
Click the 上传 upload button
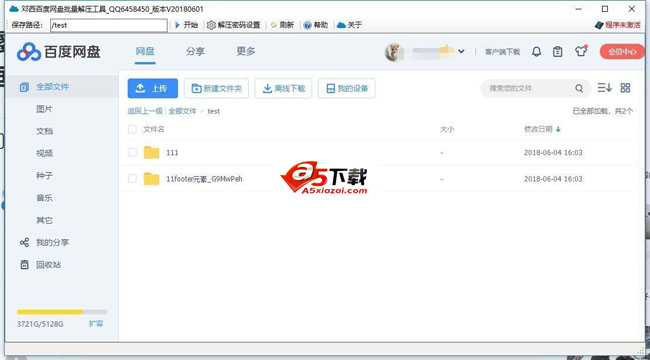(153, 88)
